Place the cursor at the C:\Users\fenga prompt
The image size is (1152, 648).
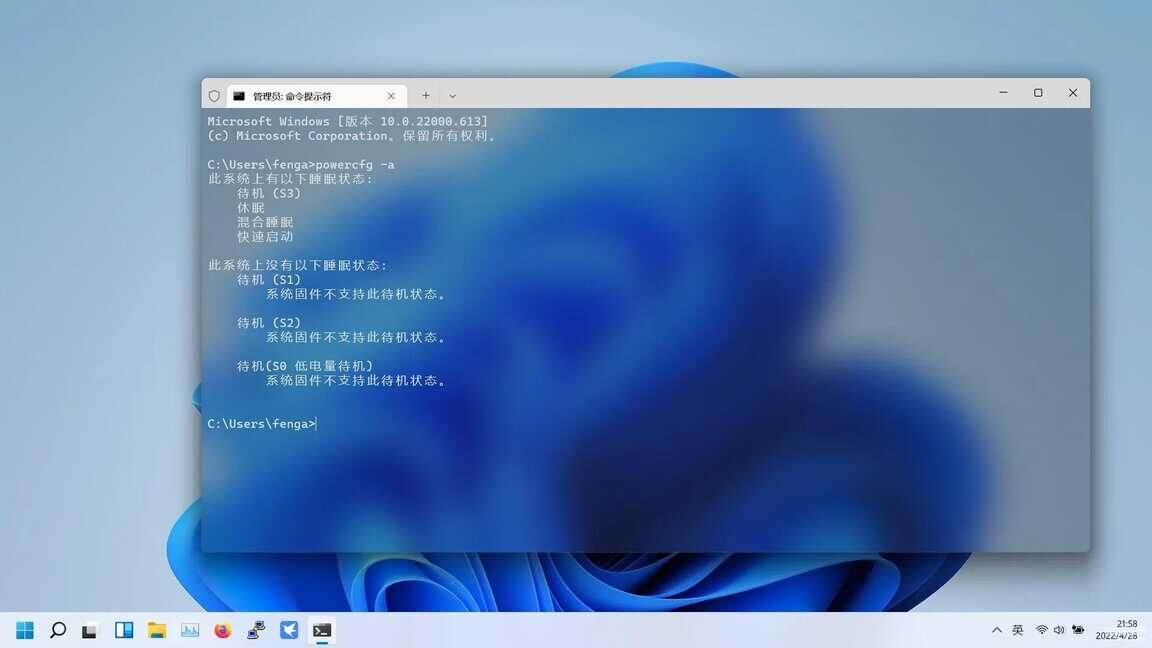(316, 423)
